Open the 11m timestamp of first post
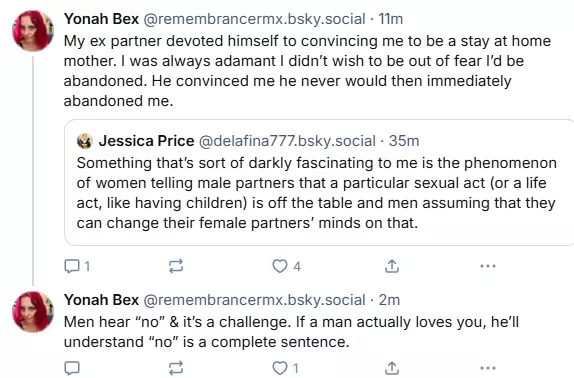The image size is (574, 378). pyautogui.click(x=391, y=19)
